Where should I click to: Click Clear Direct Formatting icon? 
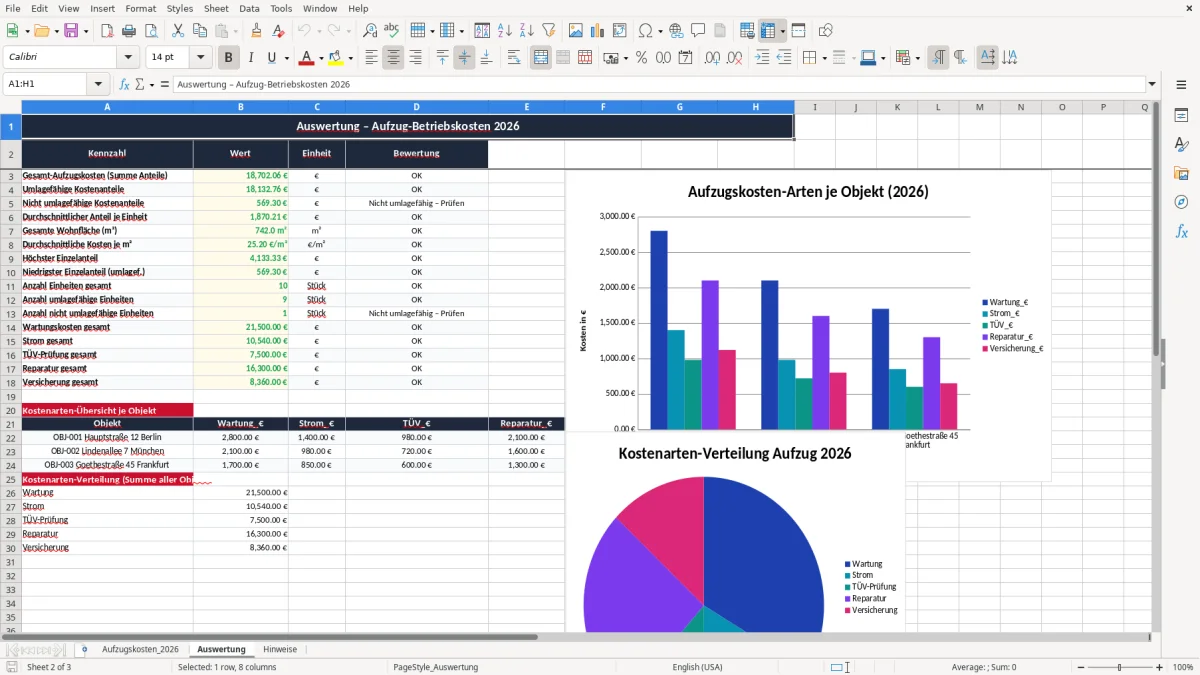coord(278,31)
